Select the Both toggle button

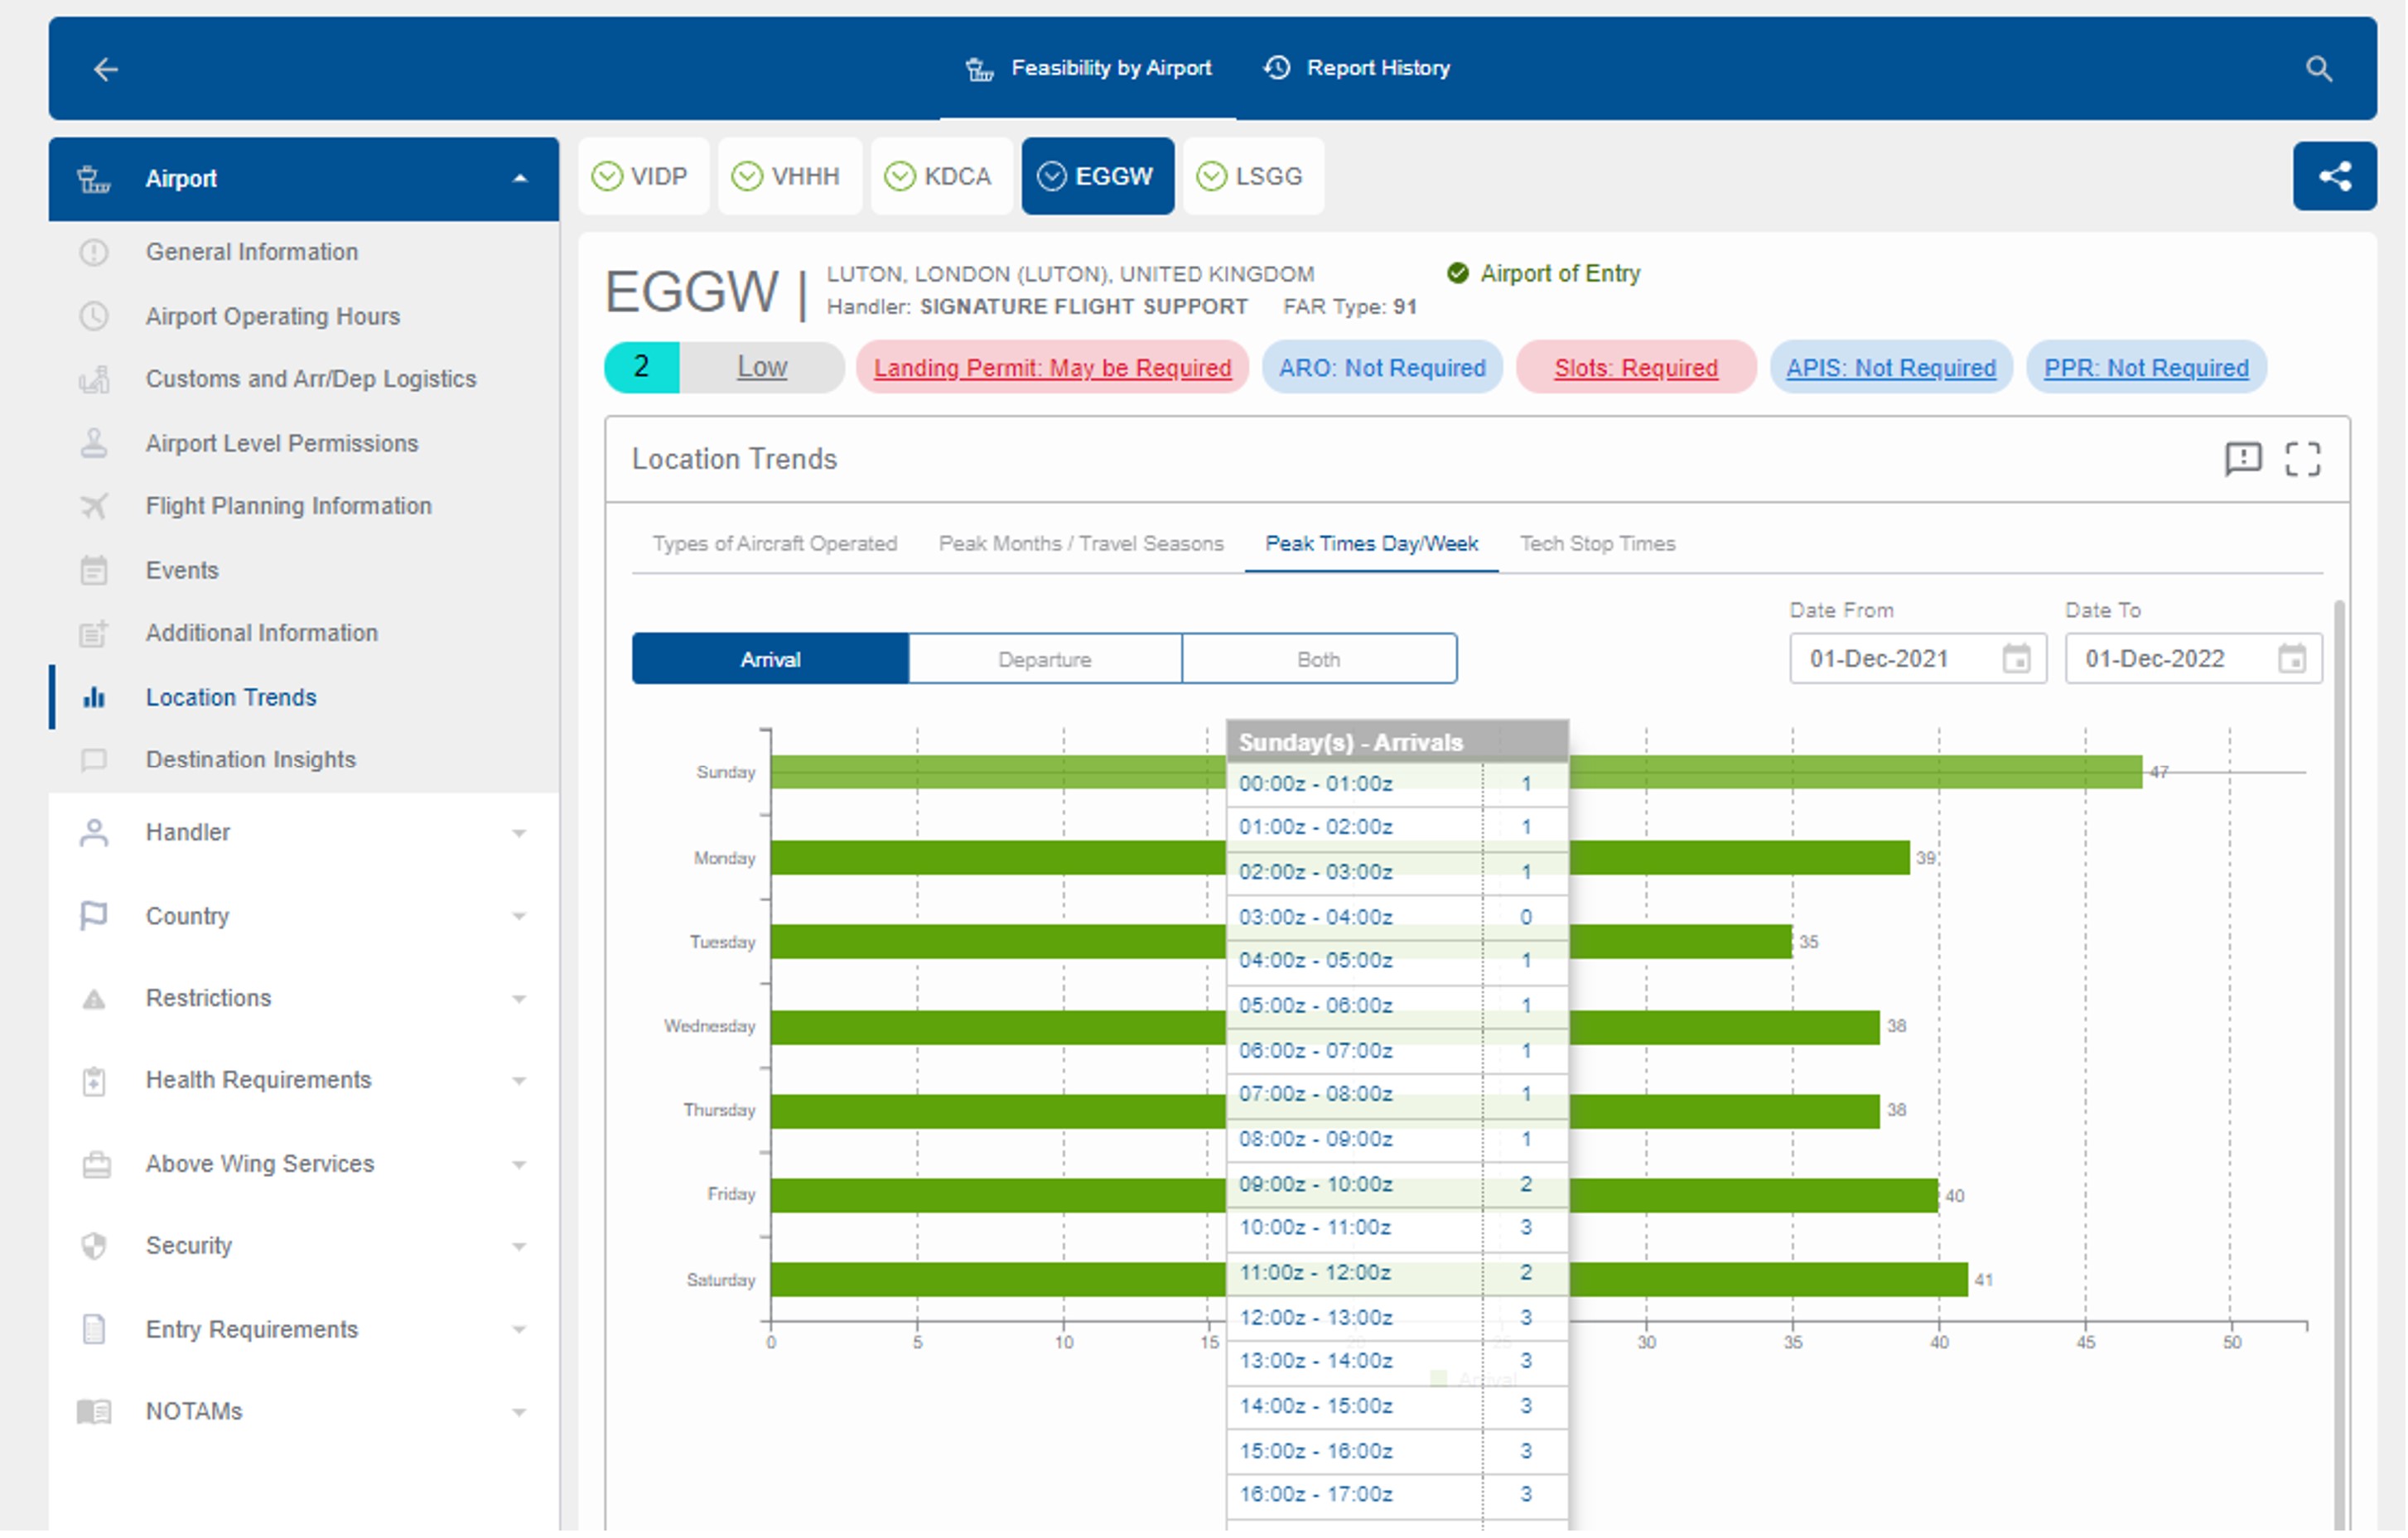point(1319,659)
